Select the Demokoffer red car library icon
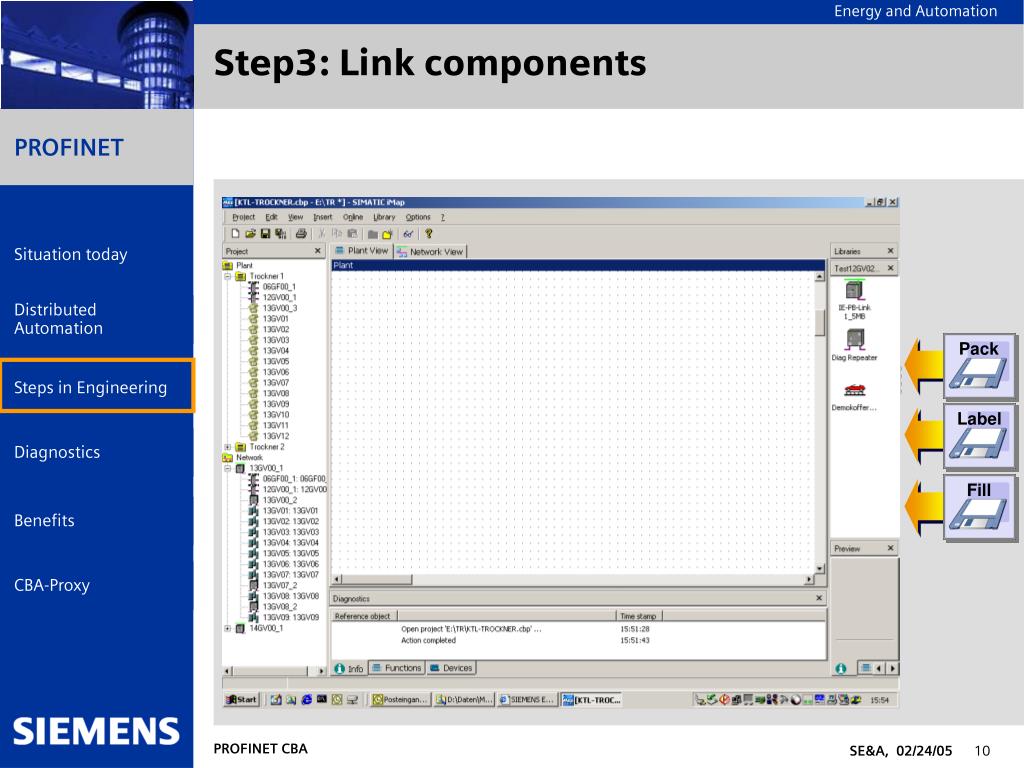The image size is (1024, 768). [855, 390]
